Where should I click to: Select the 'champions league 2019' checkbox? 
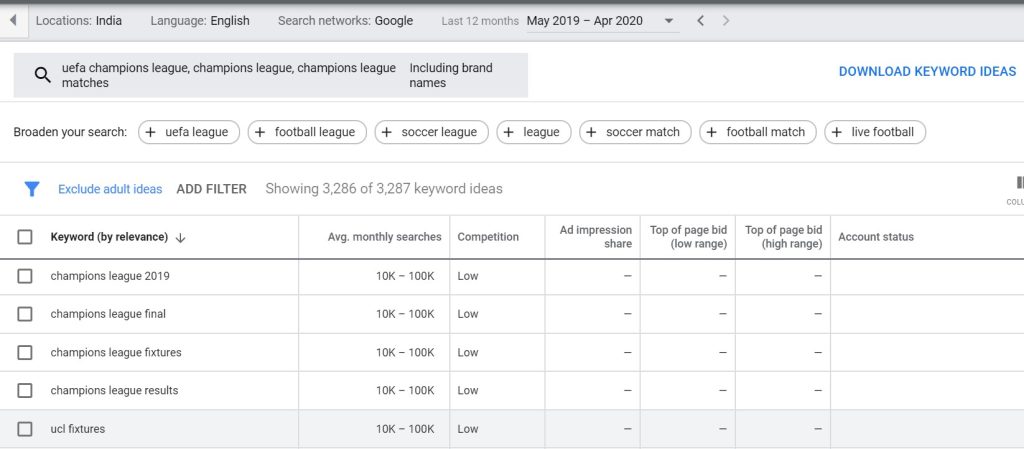tap(25, 276)
